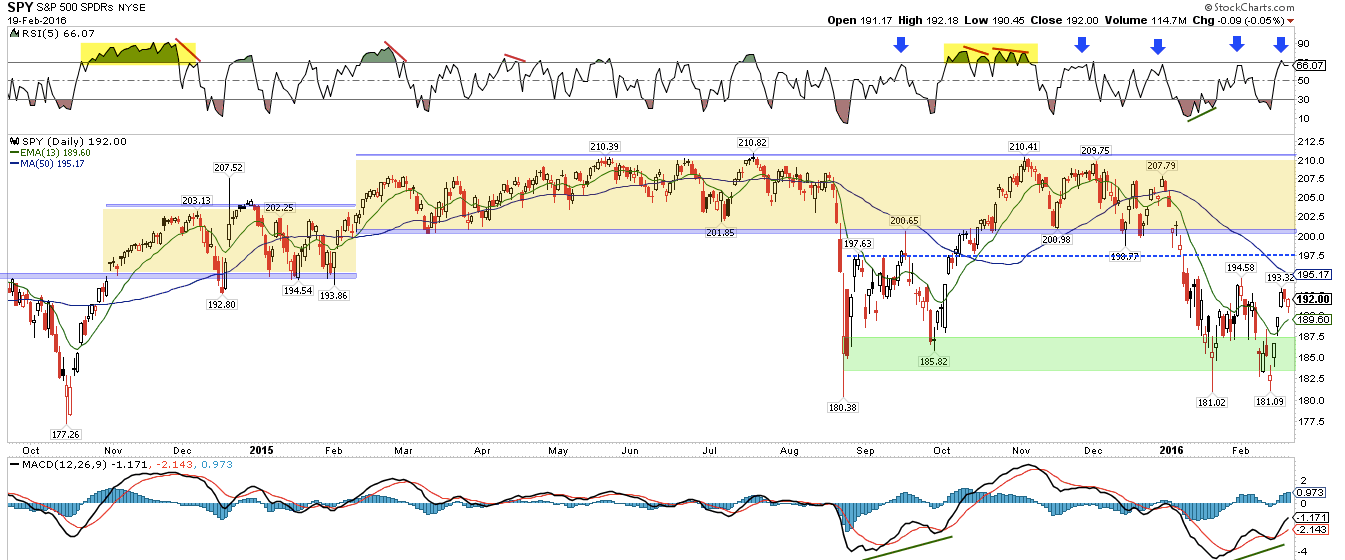The image size is (1345, 560).
Task: Click the red down-triangle change indicator
Action: pos(1291,21)
